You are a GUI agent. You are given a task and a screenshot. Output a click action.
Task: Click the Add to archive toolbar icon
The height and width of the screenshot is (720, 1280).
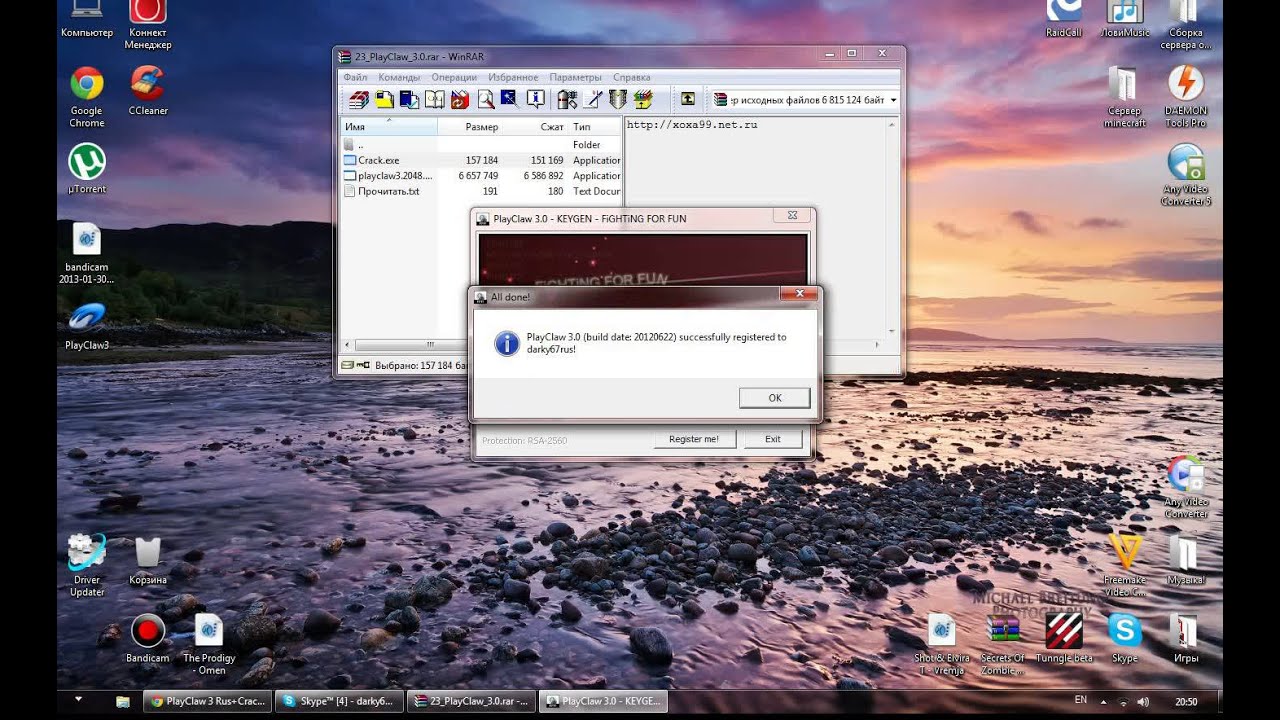click(358, 99)
